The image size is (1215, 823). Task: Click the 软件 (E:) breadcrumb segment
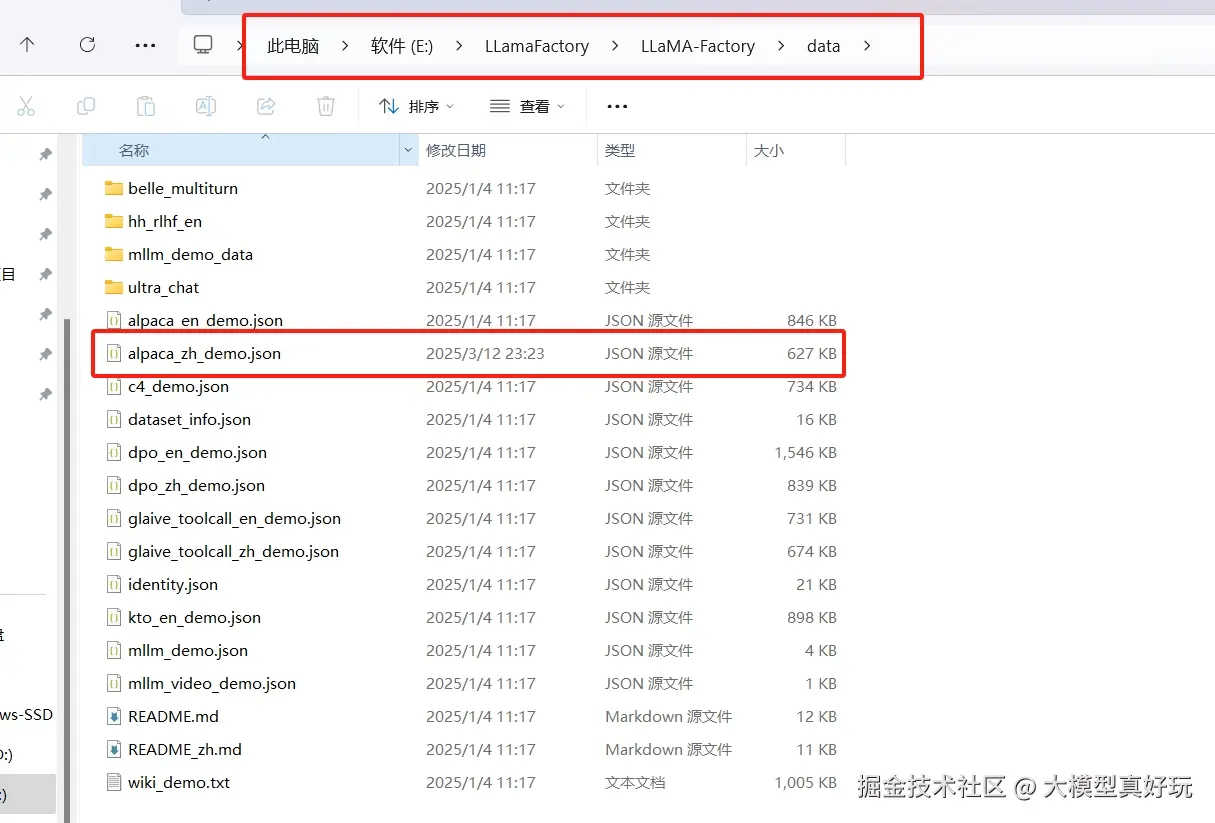[402, 46]
